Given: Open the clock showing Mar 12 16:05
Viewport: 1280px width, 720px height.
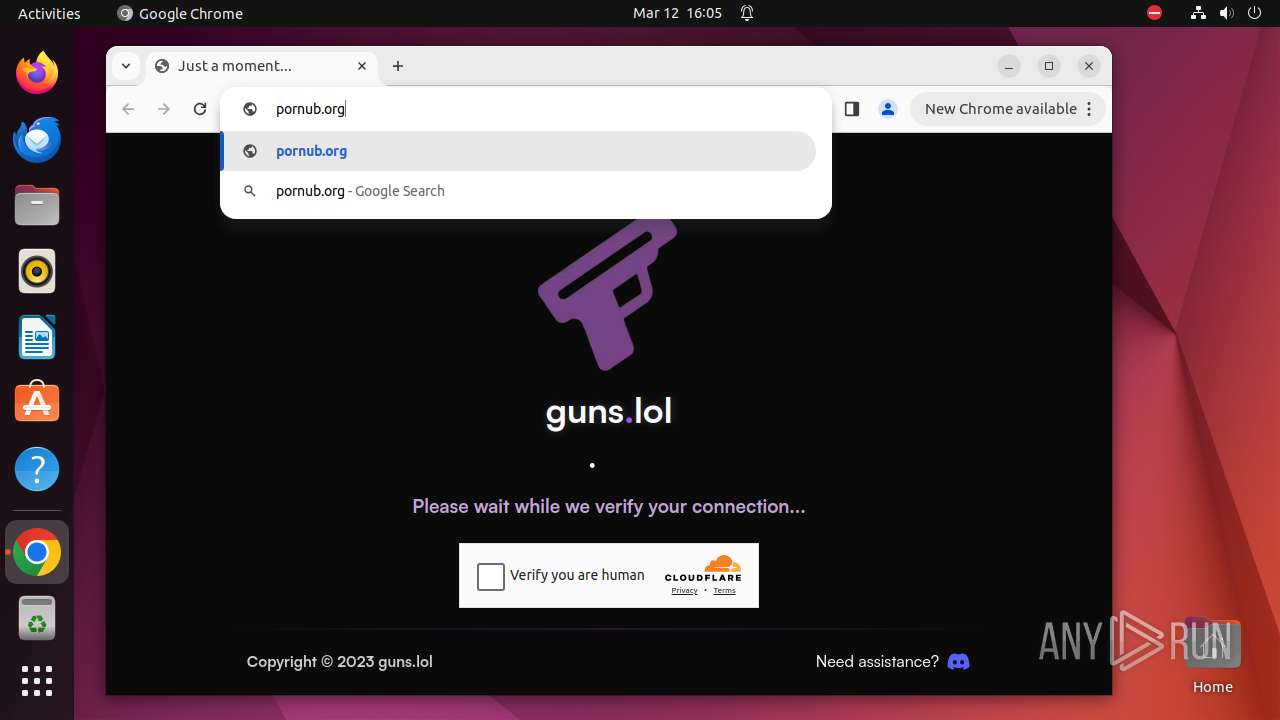Looking at the screenshot, I should 677,13.
